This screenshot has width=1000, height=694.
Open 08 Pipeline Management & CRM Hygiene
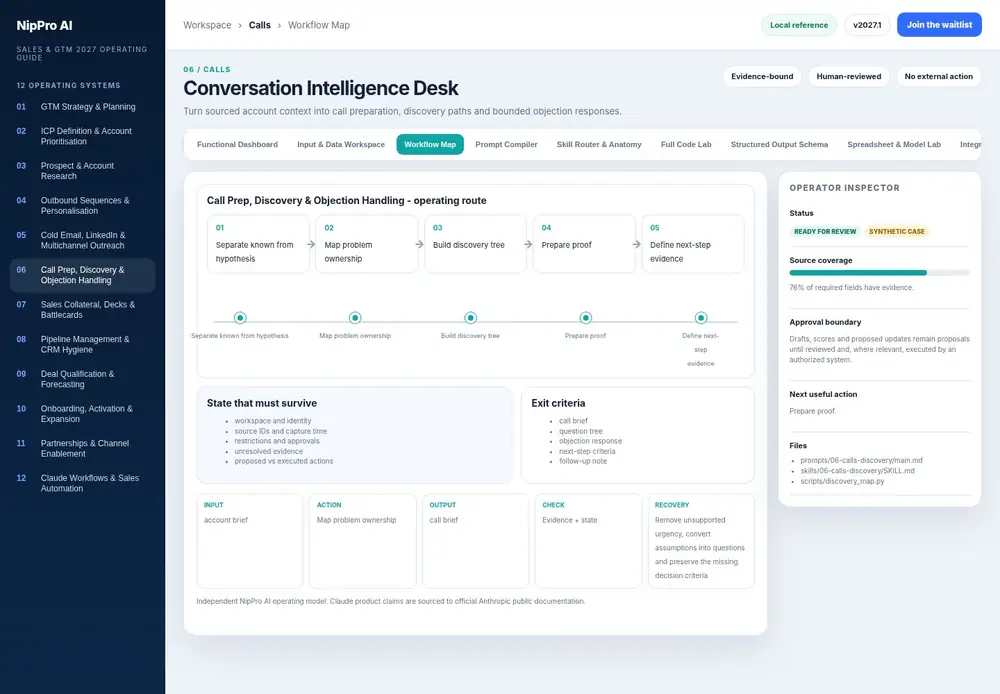coord(82,344)
